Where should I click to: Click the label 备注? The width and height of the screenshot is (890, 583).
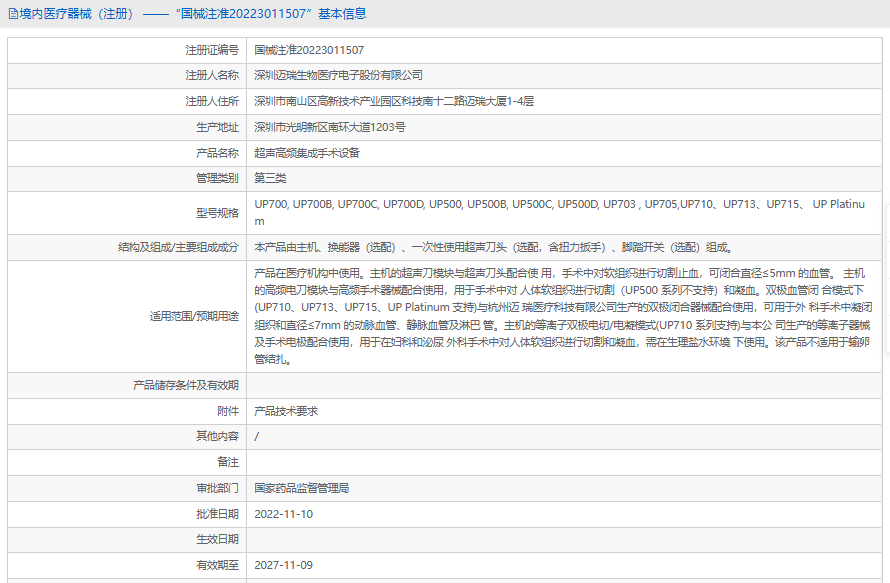(228, 462)
